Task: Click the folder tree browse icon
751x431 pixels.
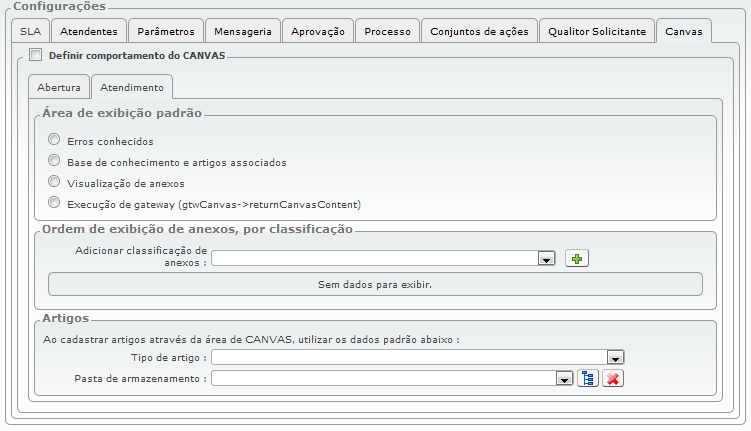Action: point(589,378)
